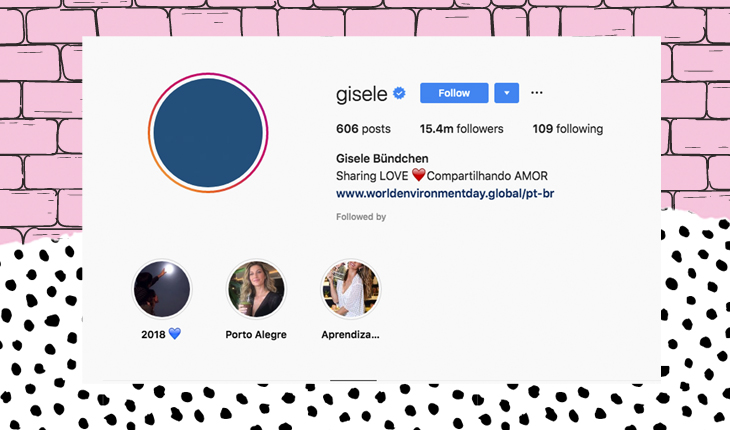Open the three-dot more options menu
Viewport: 730px width, 430px height.
point(537,93)
